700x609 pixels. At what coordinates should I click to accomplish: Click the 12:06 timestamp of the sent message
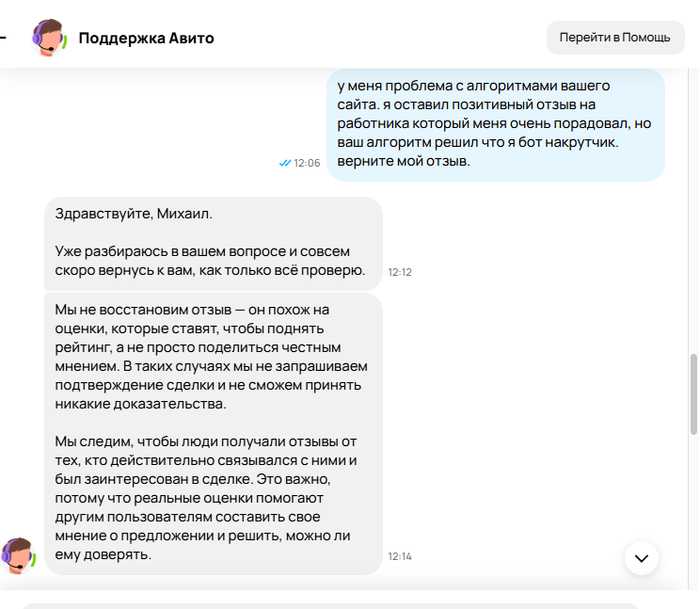[307, 163]
